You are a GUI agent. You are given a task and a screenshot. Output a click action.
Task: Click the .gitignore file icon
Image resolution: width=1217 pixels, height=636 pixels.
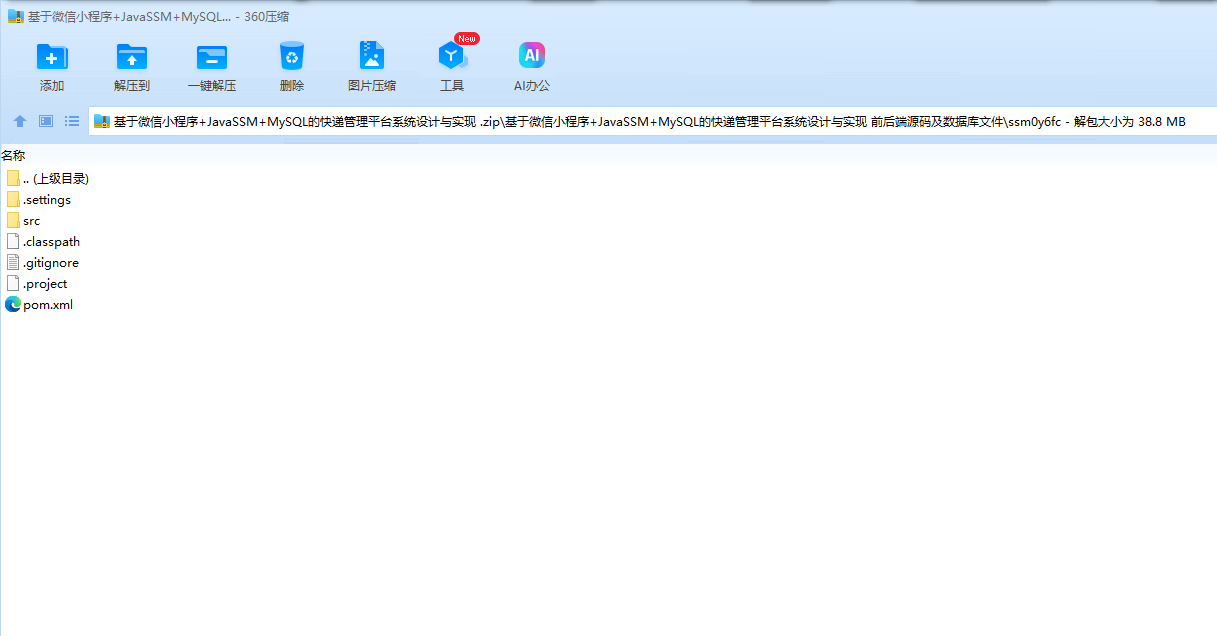click(13, 262)
